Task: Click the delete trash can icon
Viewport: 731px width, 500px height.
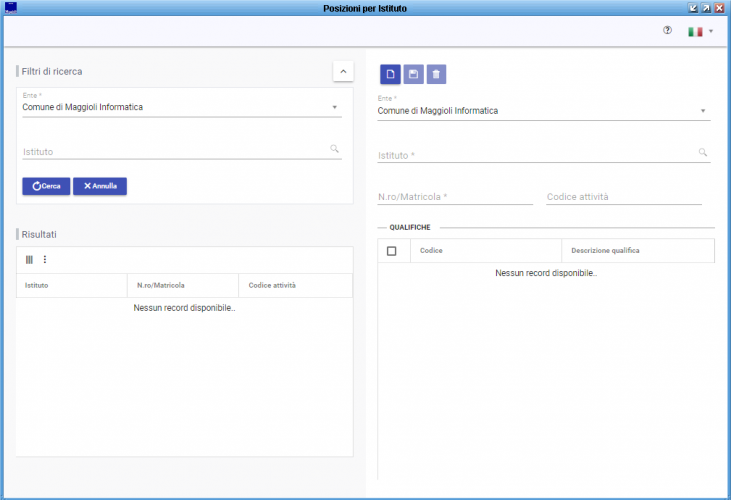Action: click(x=436, y=75)
